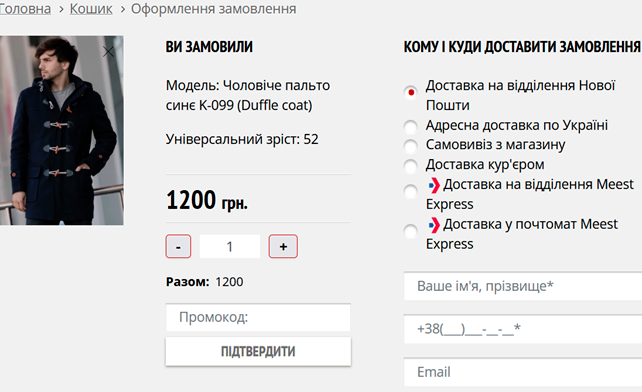Click the Meest logo beside відділення option
This screenshot has width=642, height=392.
pyautogui.click(x=434, y=186)
